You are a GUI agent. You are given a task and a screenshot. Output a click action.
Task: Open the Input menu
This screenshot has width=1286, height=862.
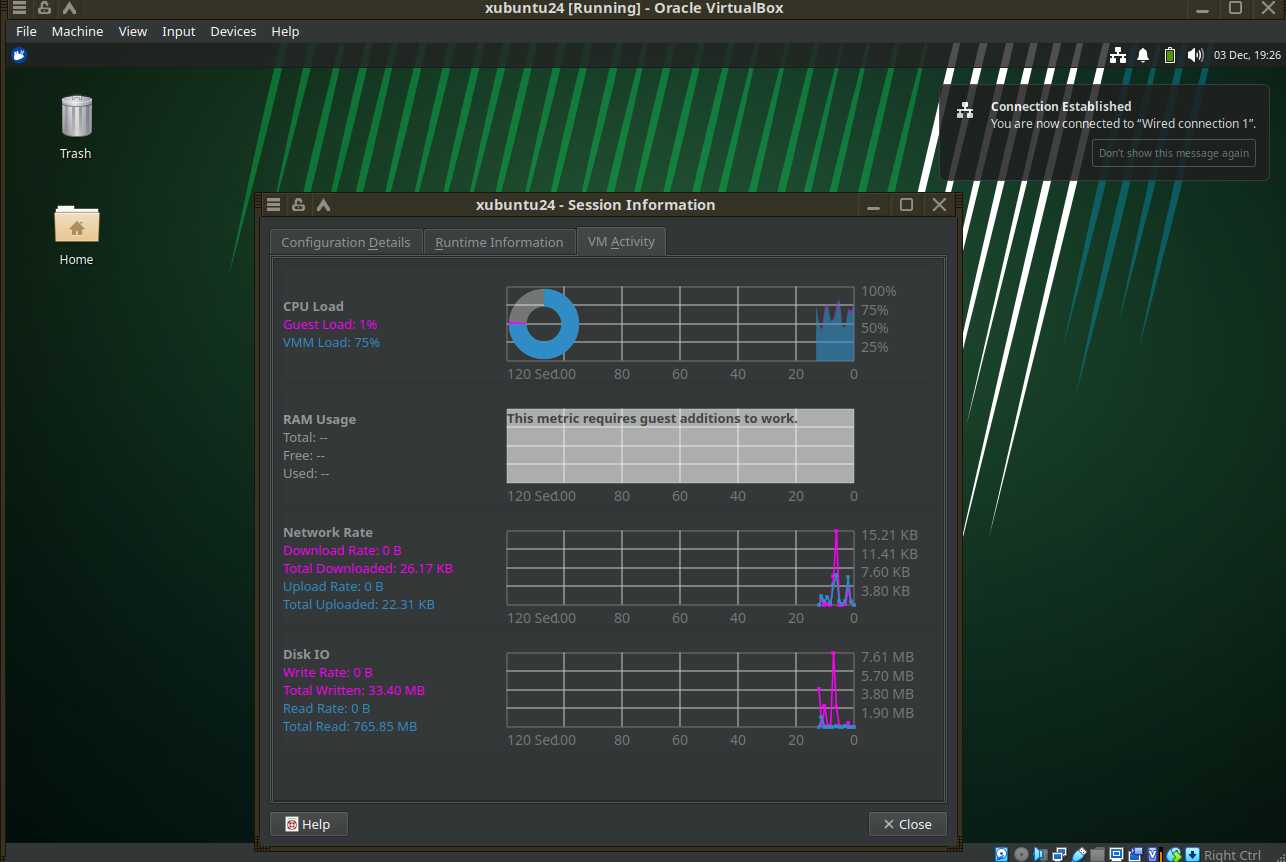pyautogui.click(x=178, y=31)
